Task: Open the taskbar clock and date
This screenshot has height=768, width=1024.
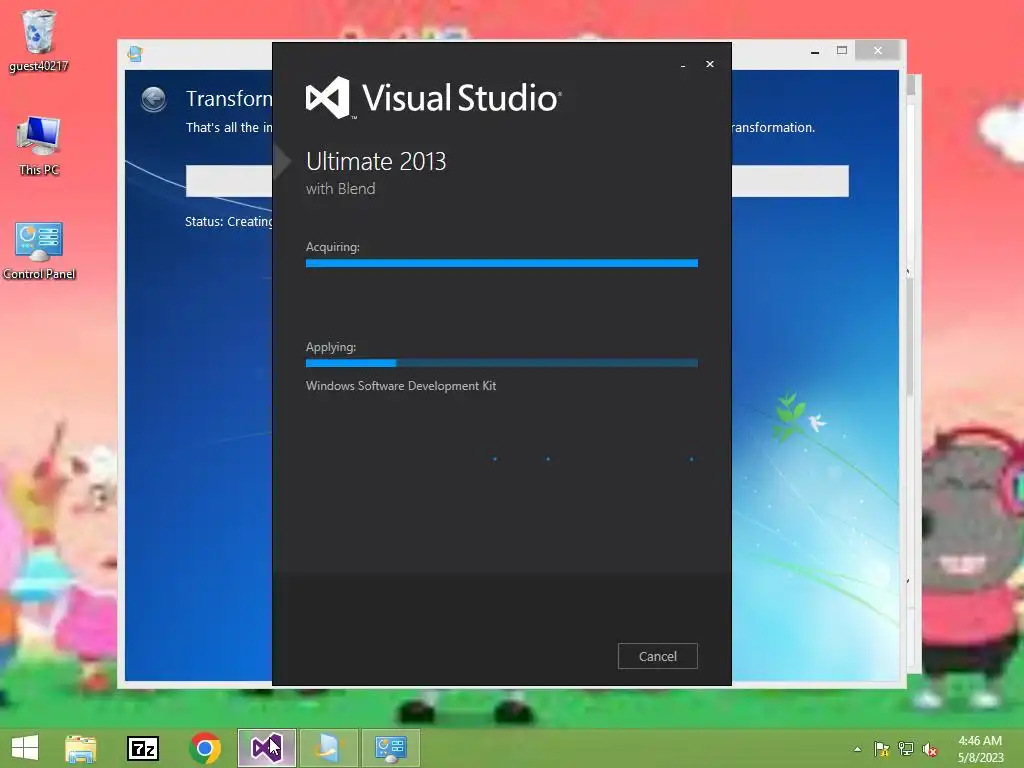Action: click(980, 749)
